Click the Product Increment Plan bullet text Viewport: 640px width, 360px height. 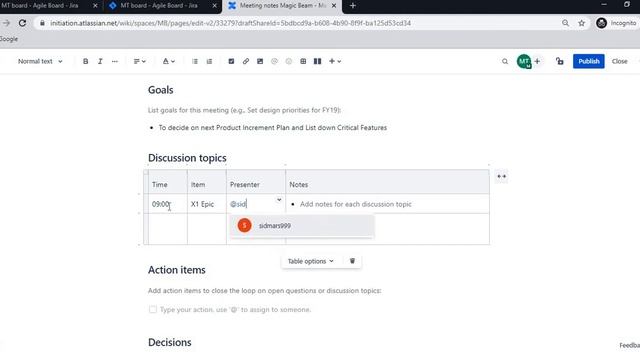coord(273,128)
